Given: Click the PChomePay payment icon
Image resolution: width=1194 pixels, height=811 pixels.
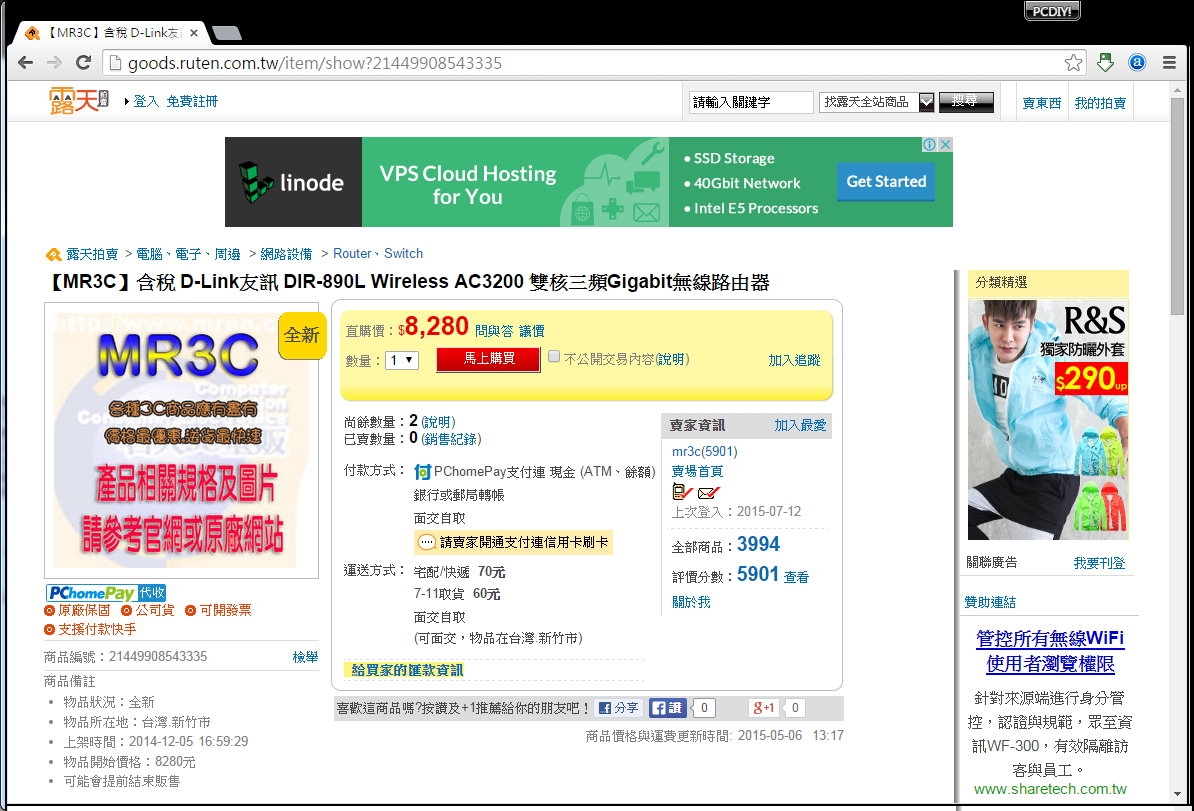Looking at the screenshot, I should 423,472.
